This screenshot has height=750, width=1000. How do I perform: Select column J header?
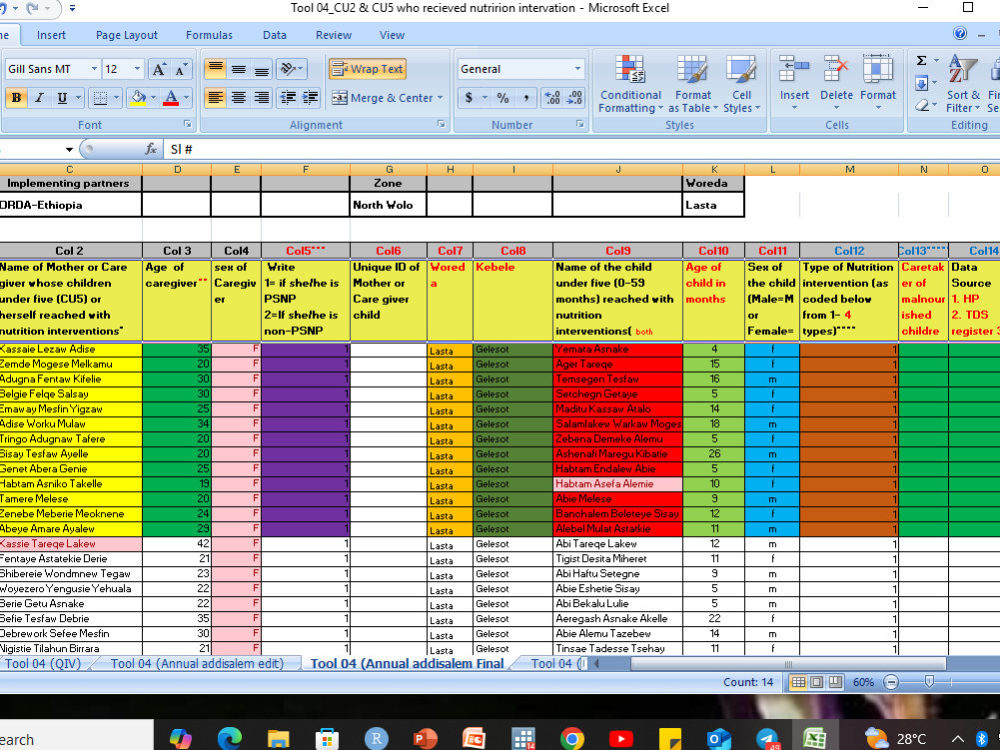click(617, 170)
